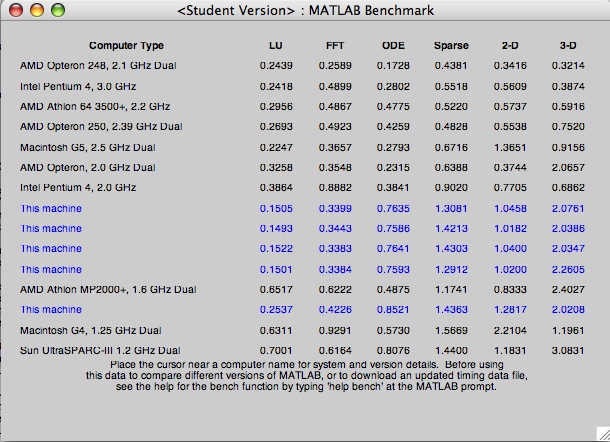The width and height of the screenshot is (610, 442).
Task: Click 'This machine' in row with LU 0.1522
Action: pos(51,249)
